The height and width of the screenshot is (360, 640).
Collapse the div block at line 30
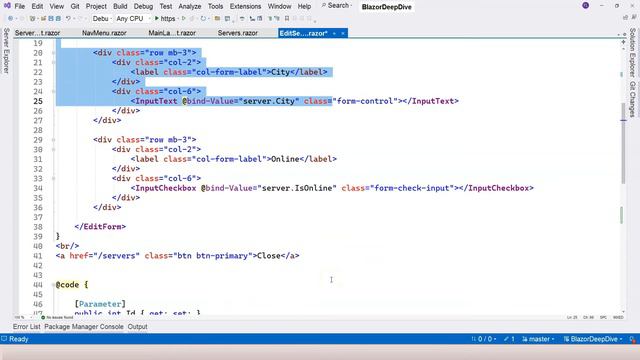pyautogui.click(x=53, y=149)
